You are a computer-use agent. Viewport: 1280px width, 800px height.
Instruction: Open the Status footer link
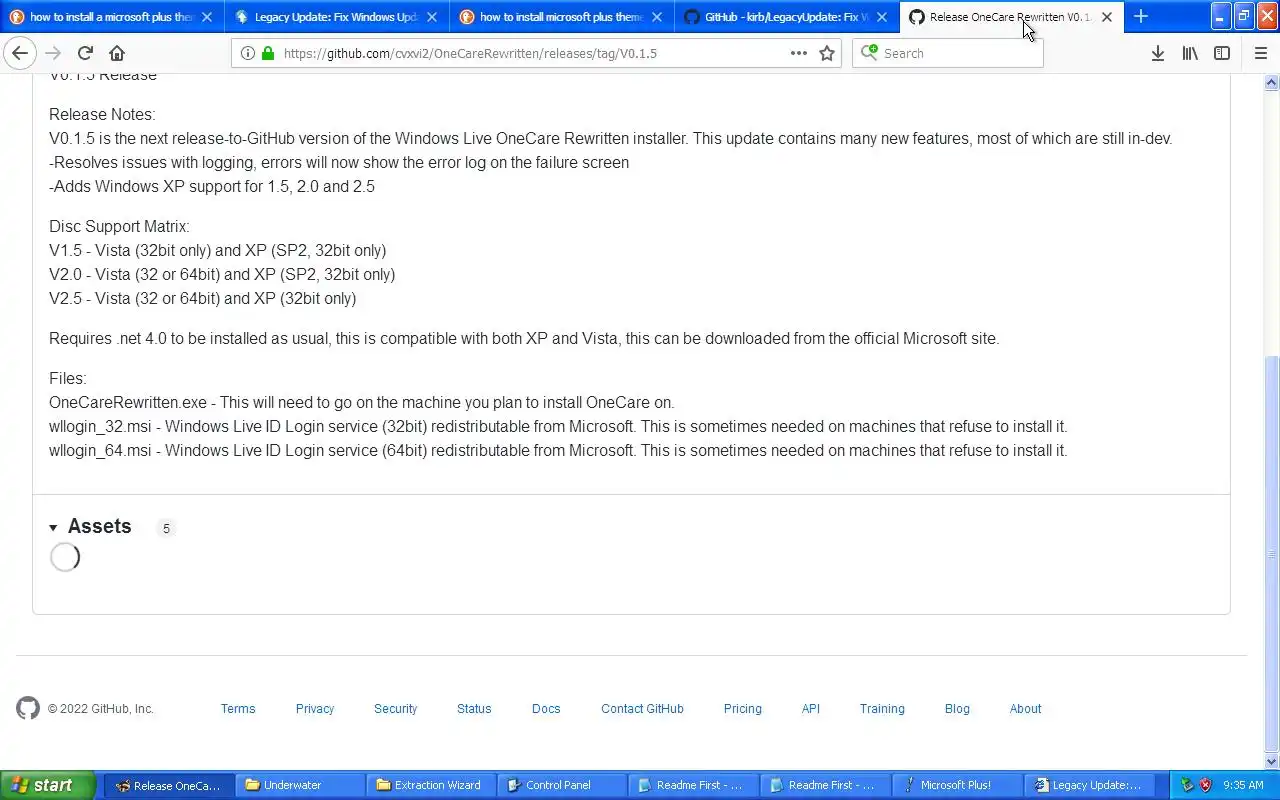pyautogui.click(x=474, y=708)
